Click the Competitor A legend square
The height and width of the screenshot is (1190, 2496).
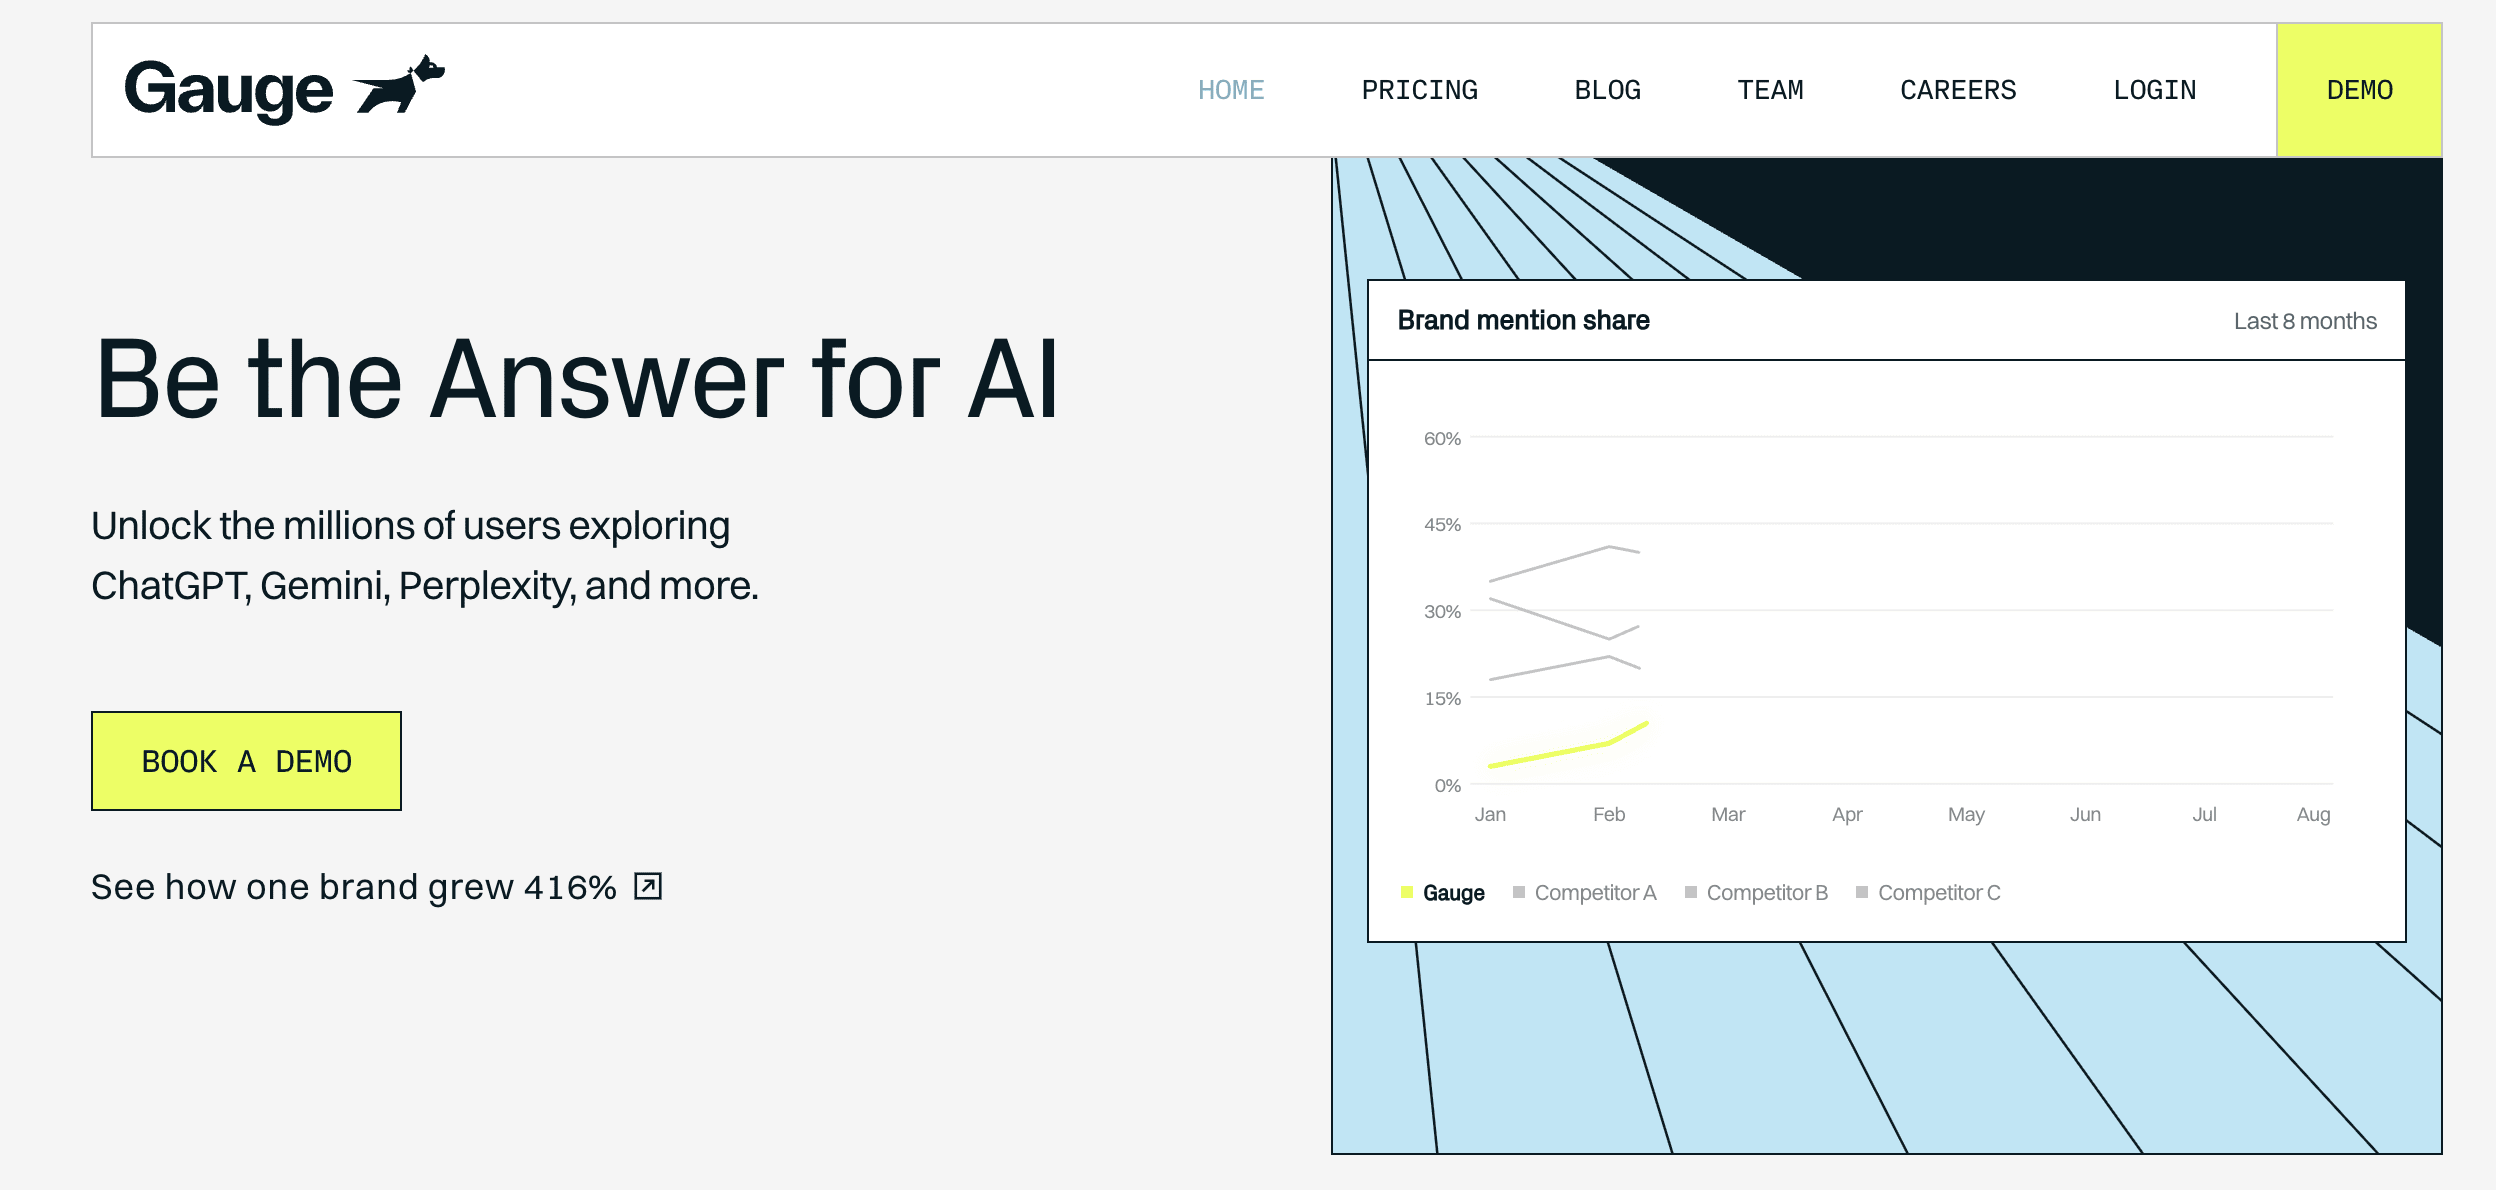coord(1518,890)
